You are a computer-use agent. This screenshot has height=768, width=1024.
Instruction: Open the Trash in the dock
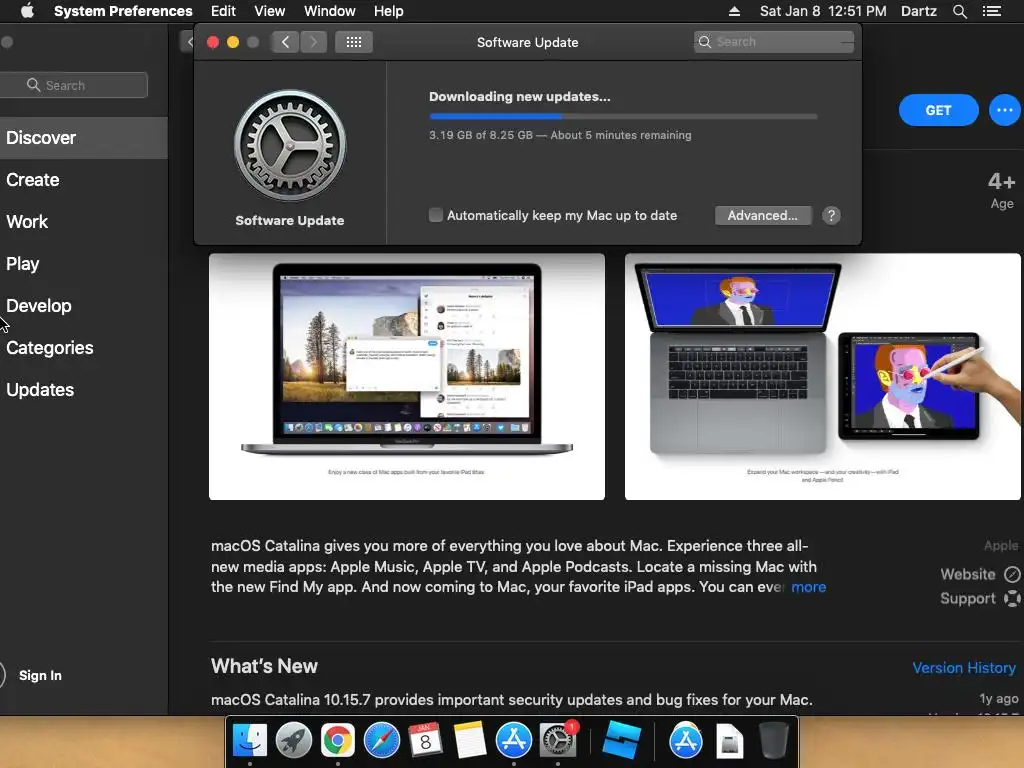tap(773, 740)
